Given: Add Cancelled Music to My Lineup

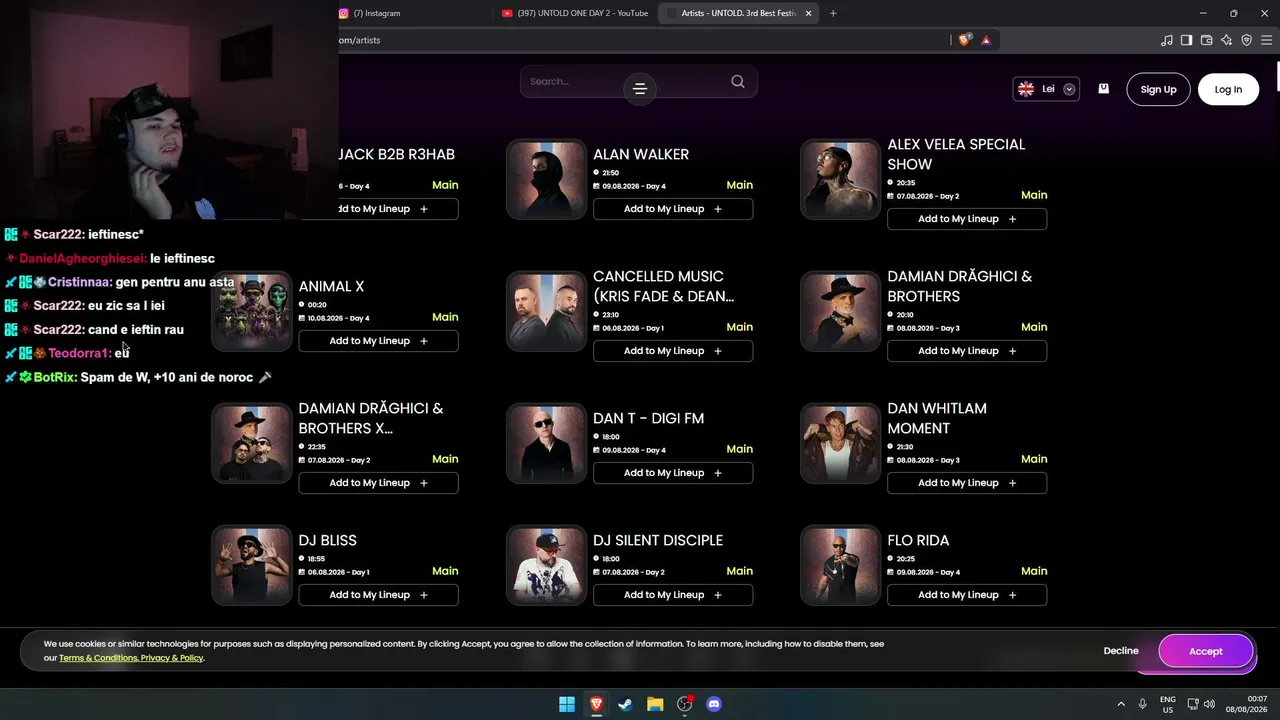Looking at the screenshot, I should pos(673,351).
